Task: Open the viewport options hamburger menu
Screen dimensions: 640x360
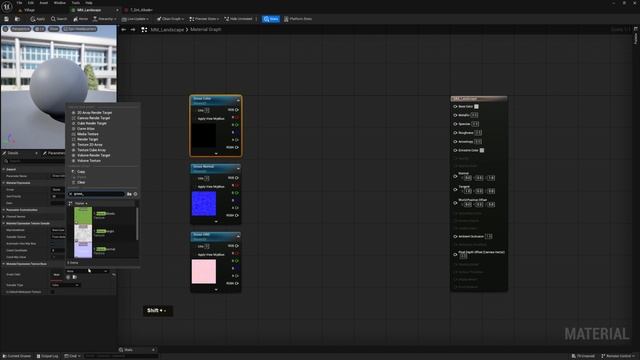Action: [5, 29]
